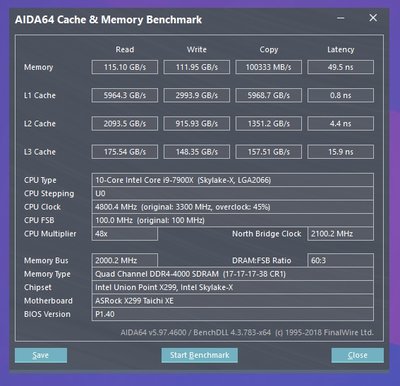
Task: Select L2 Cache Write value 915.93 GB/s
Action: coord(197,124)
